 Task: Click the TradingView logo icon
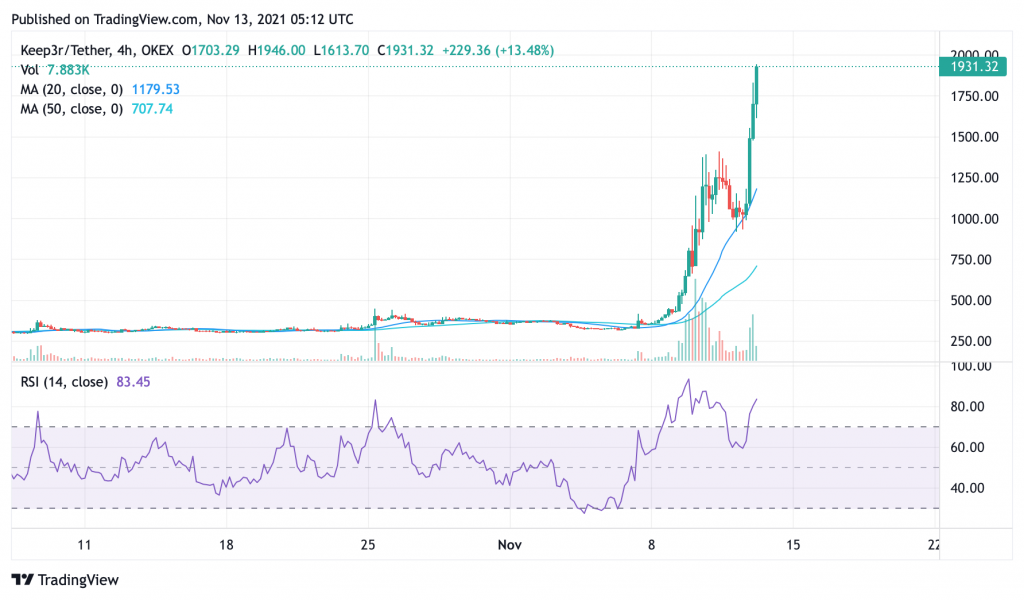pos(23,580)
